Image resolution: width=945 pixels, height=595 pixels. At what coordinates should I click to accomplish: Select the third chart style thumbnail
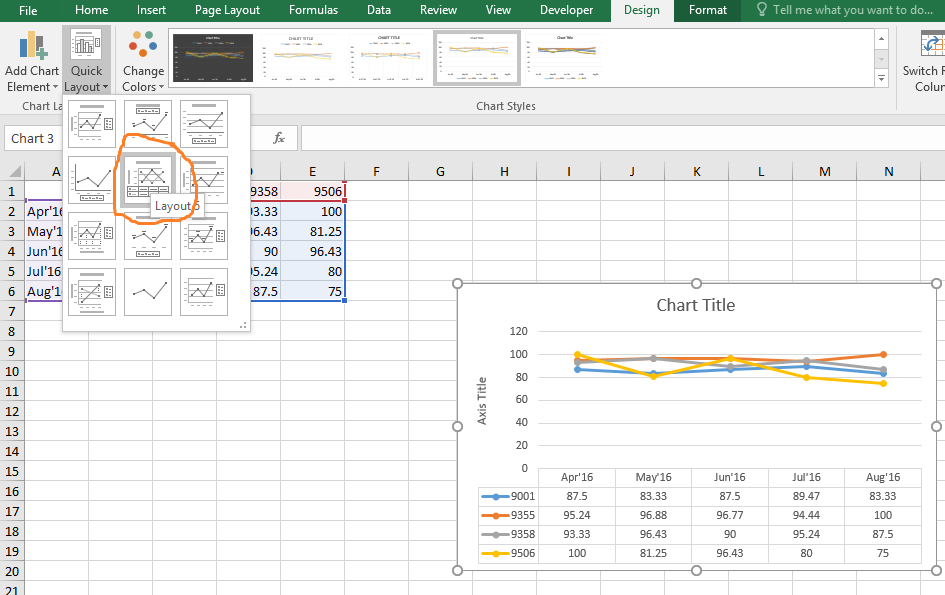pos(389,58)
